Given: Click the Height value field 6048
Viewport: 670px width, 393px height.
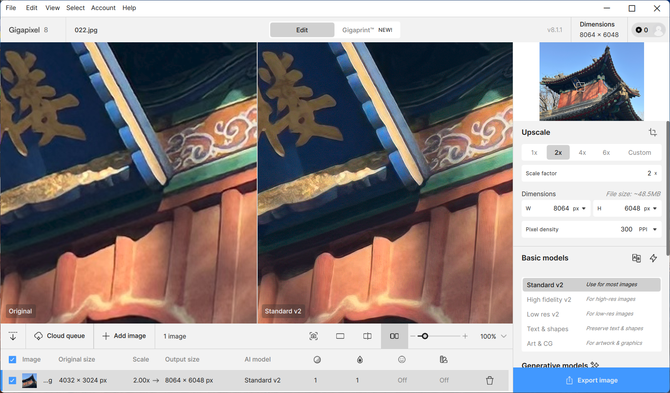Looking at the screenshot, I should [632, 208].
